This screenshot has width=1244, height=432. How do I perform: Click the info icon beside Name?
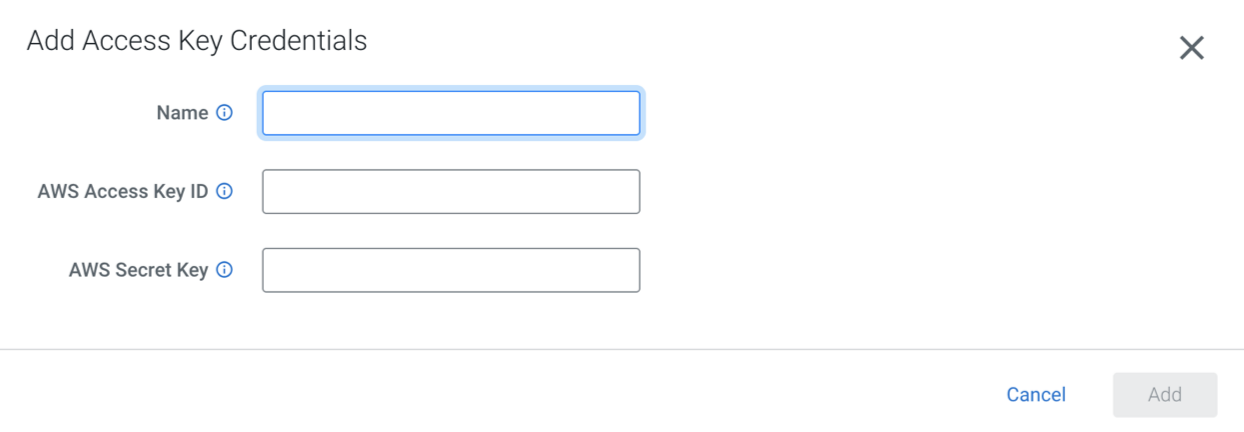pyautogui.click(x=225, y=113)
